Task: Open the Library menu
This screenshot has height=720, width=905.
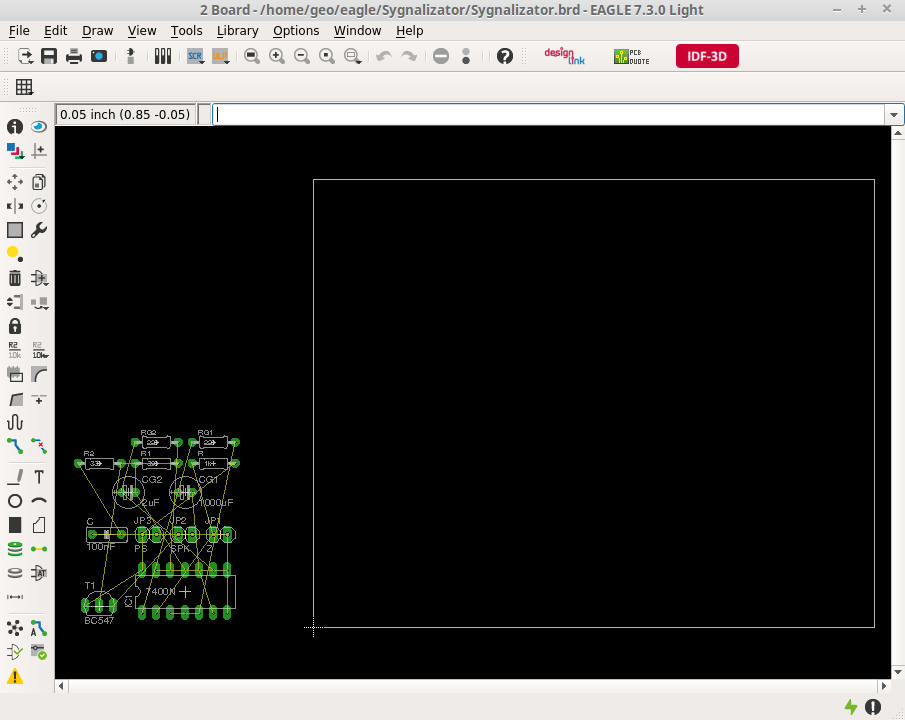Action: coord(237,30)
